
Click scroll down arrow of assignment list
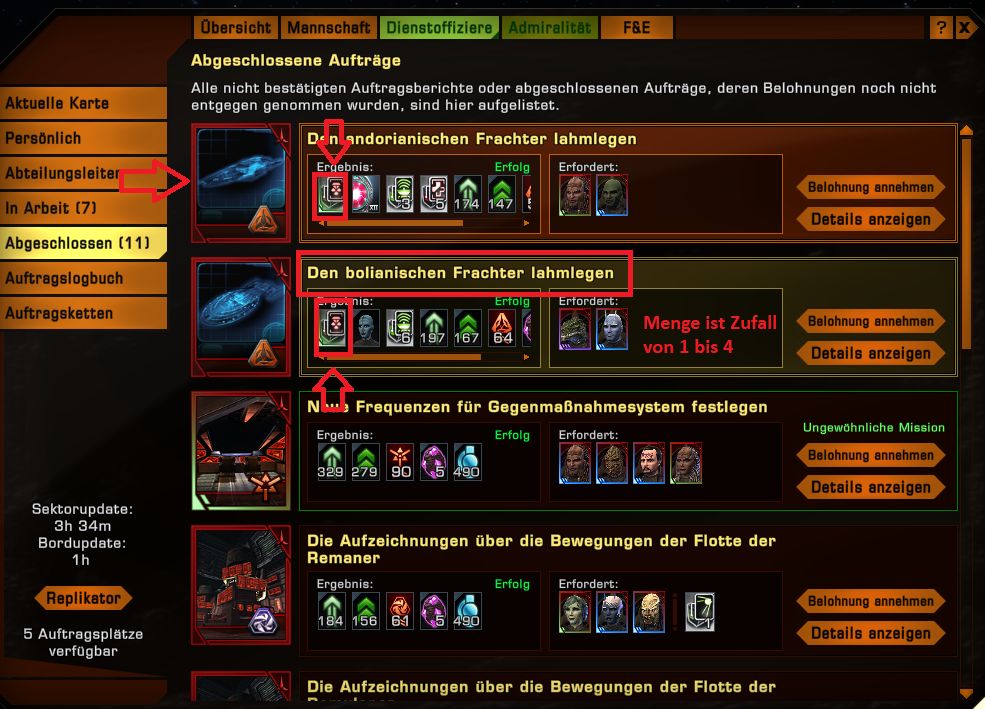coord(966,693)
